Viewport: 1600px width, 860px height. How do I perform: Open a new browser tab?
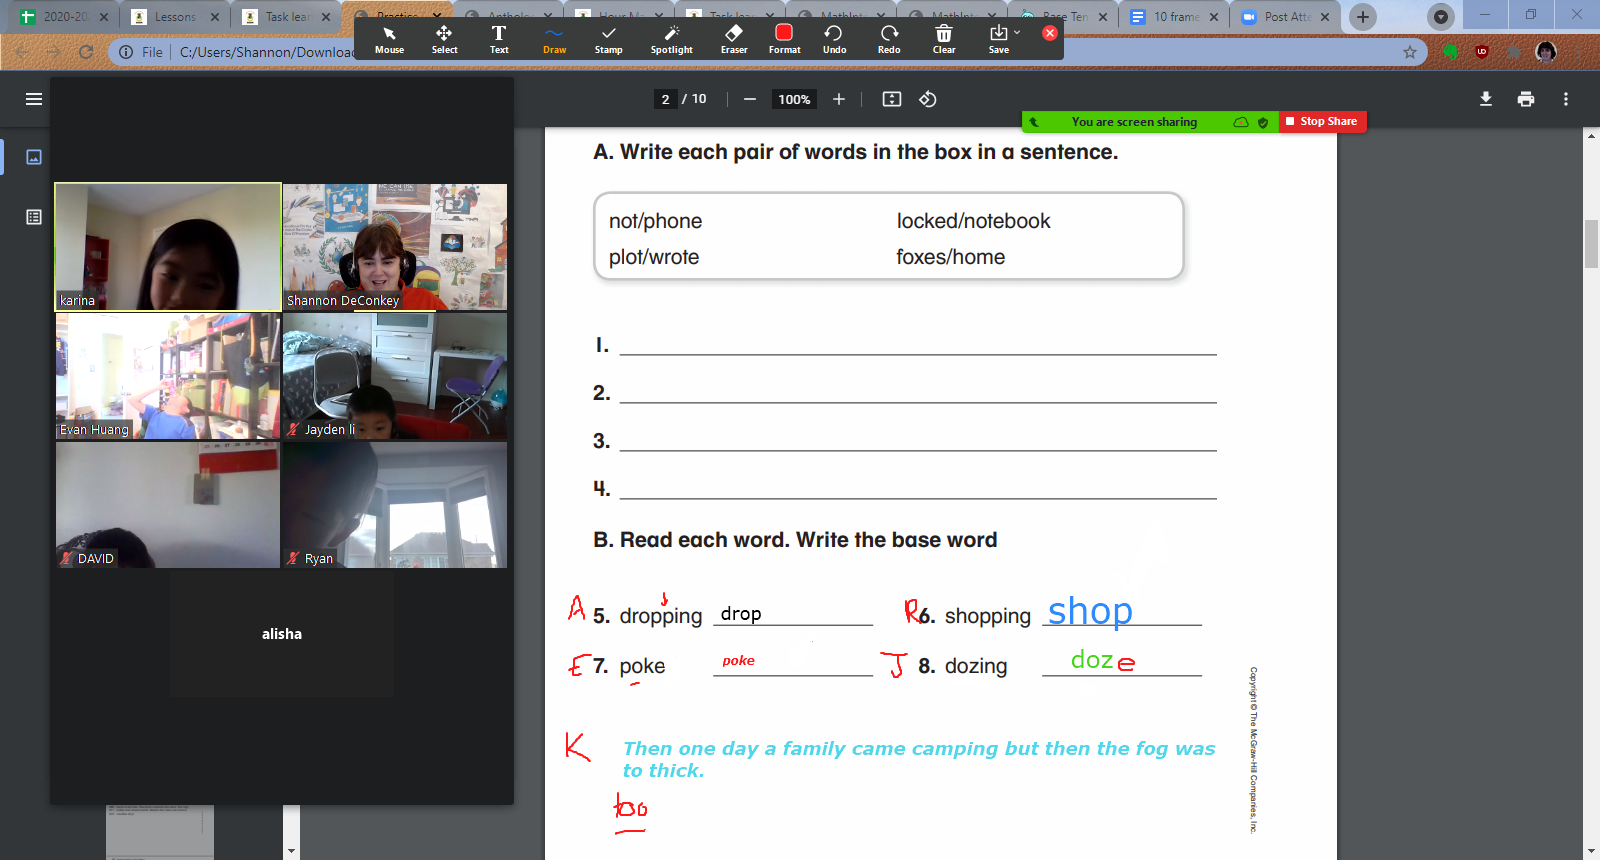coord(1362,17)
